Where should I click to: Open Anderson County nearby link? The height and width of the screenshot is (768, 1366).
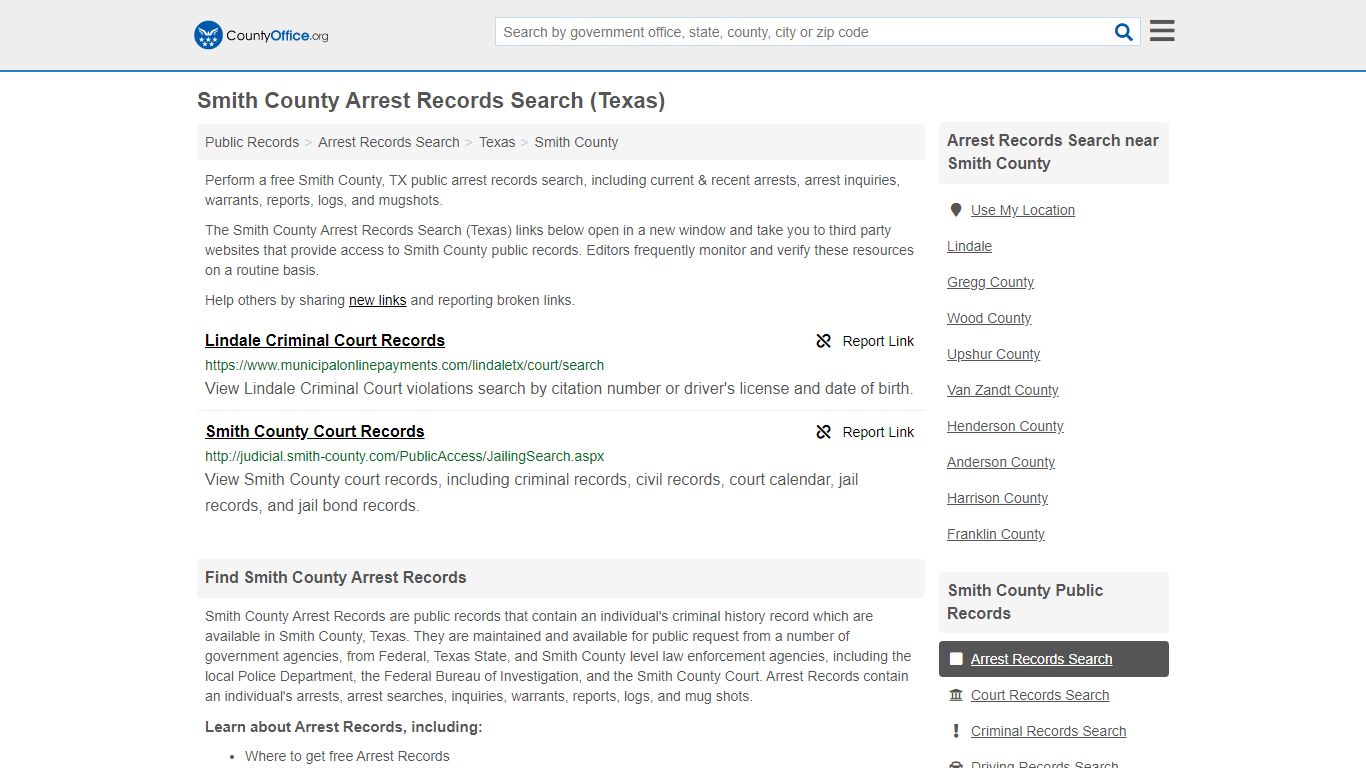tap(1001, 462)
